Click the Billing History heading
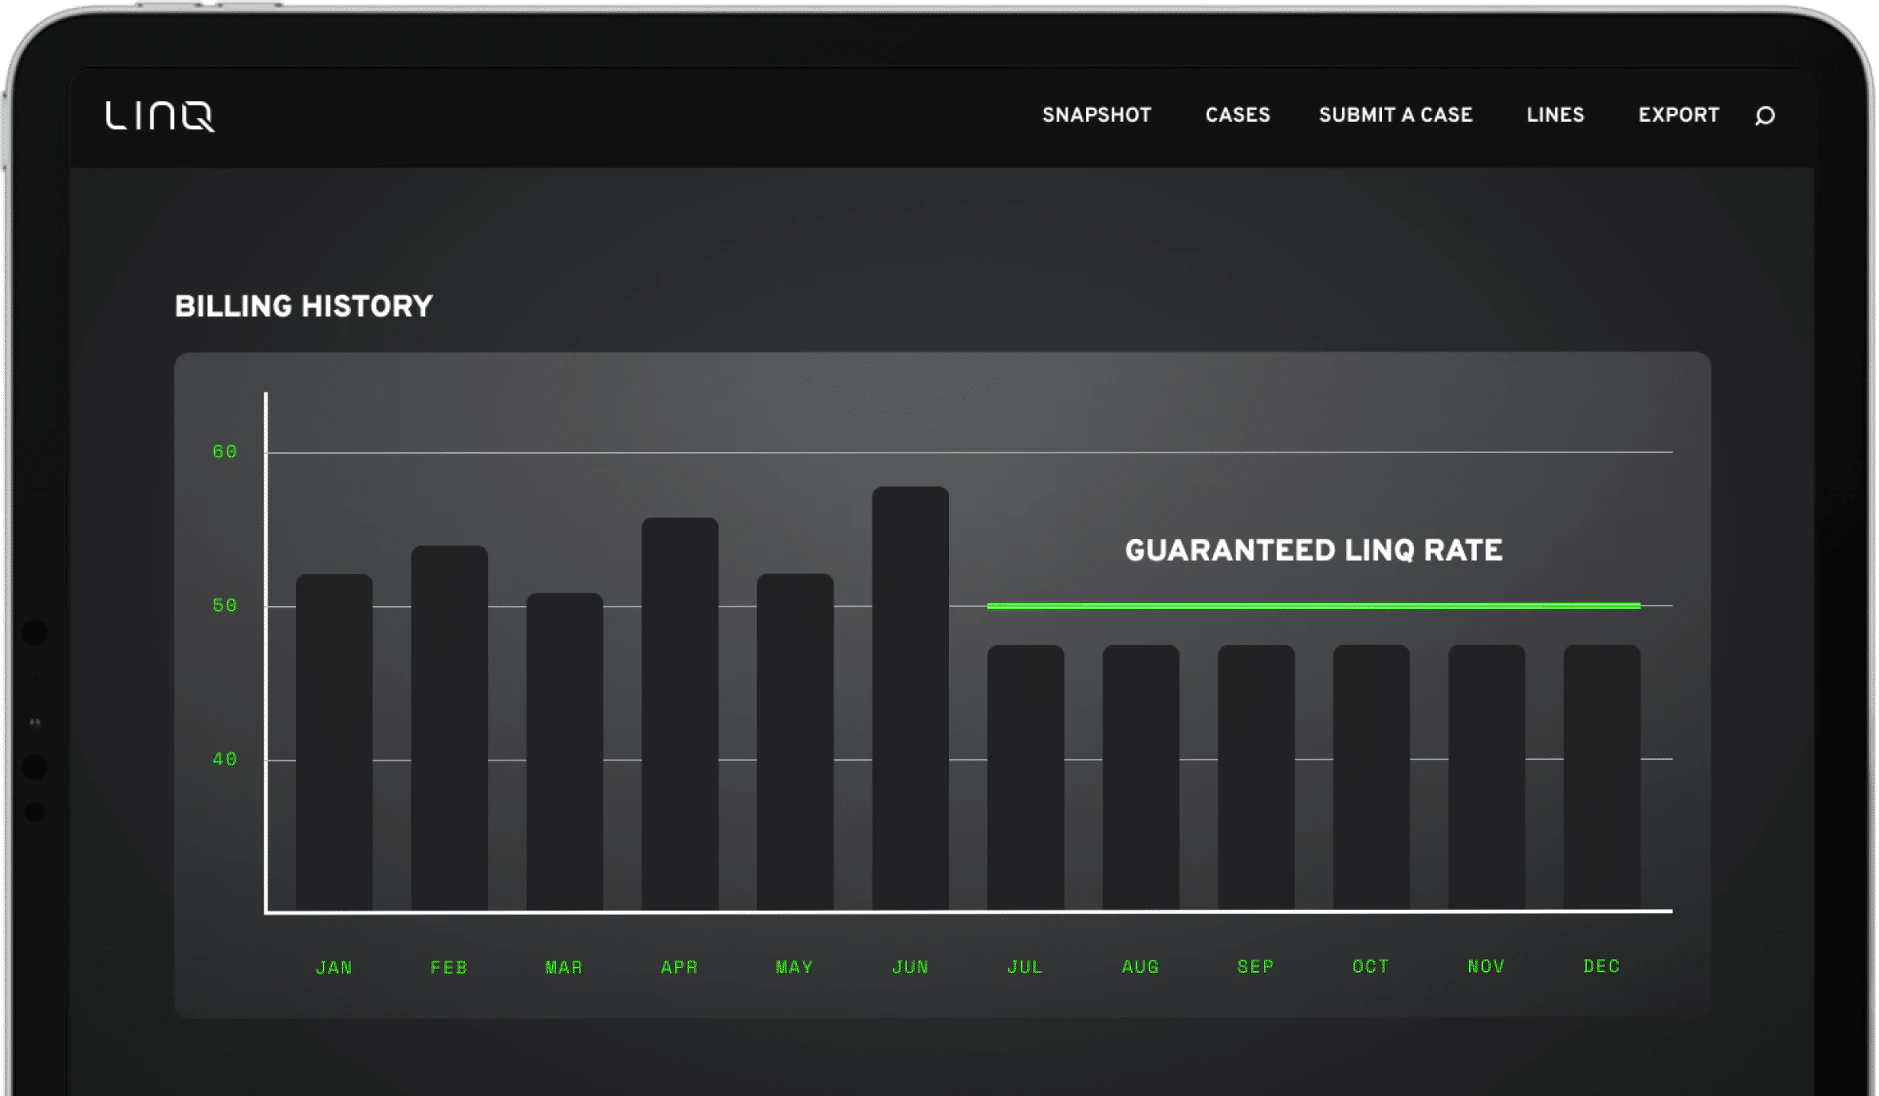 pos(303,306)
